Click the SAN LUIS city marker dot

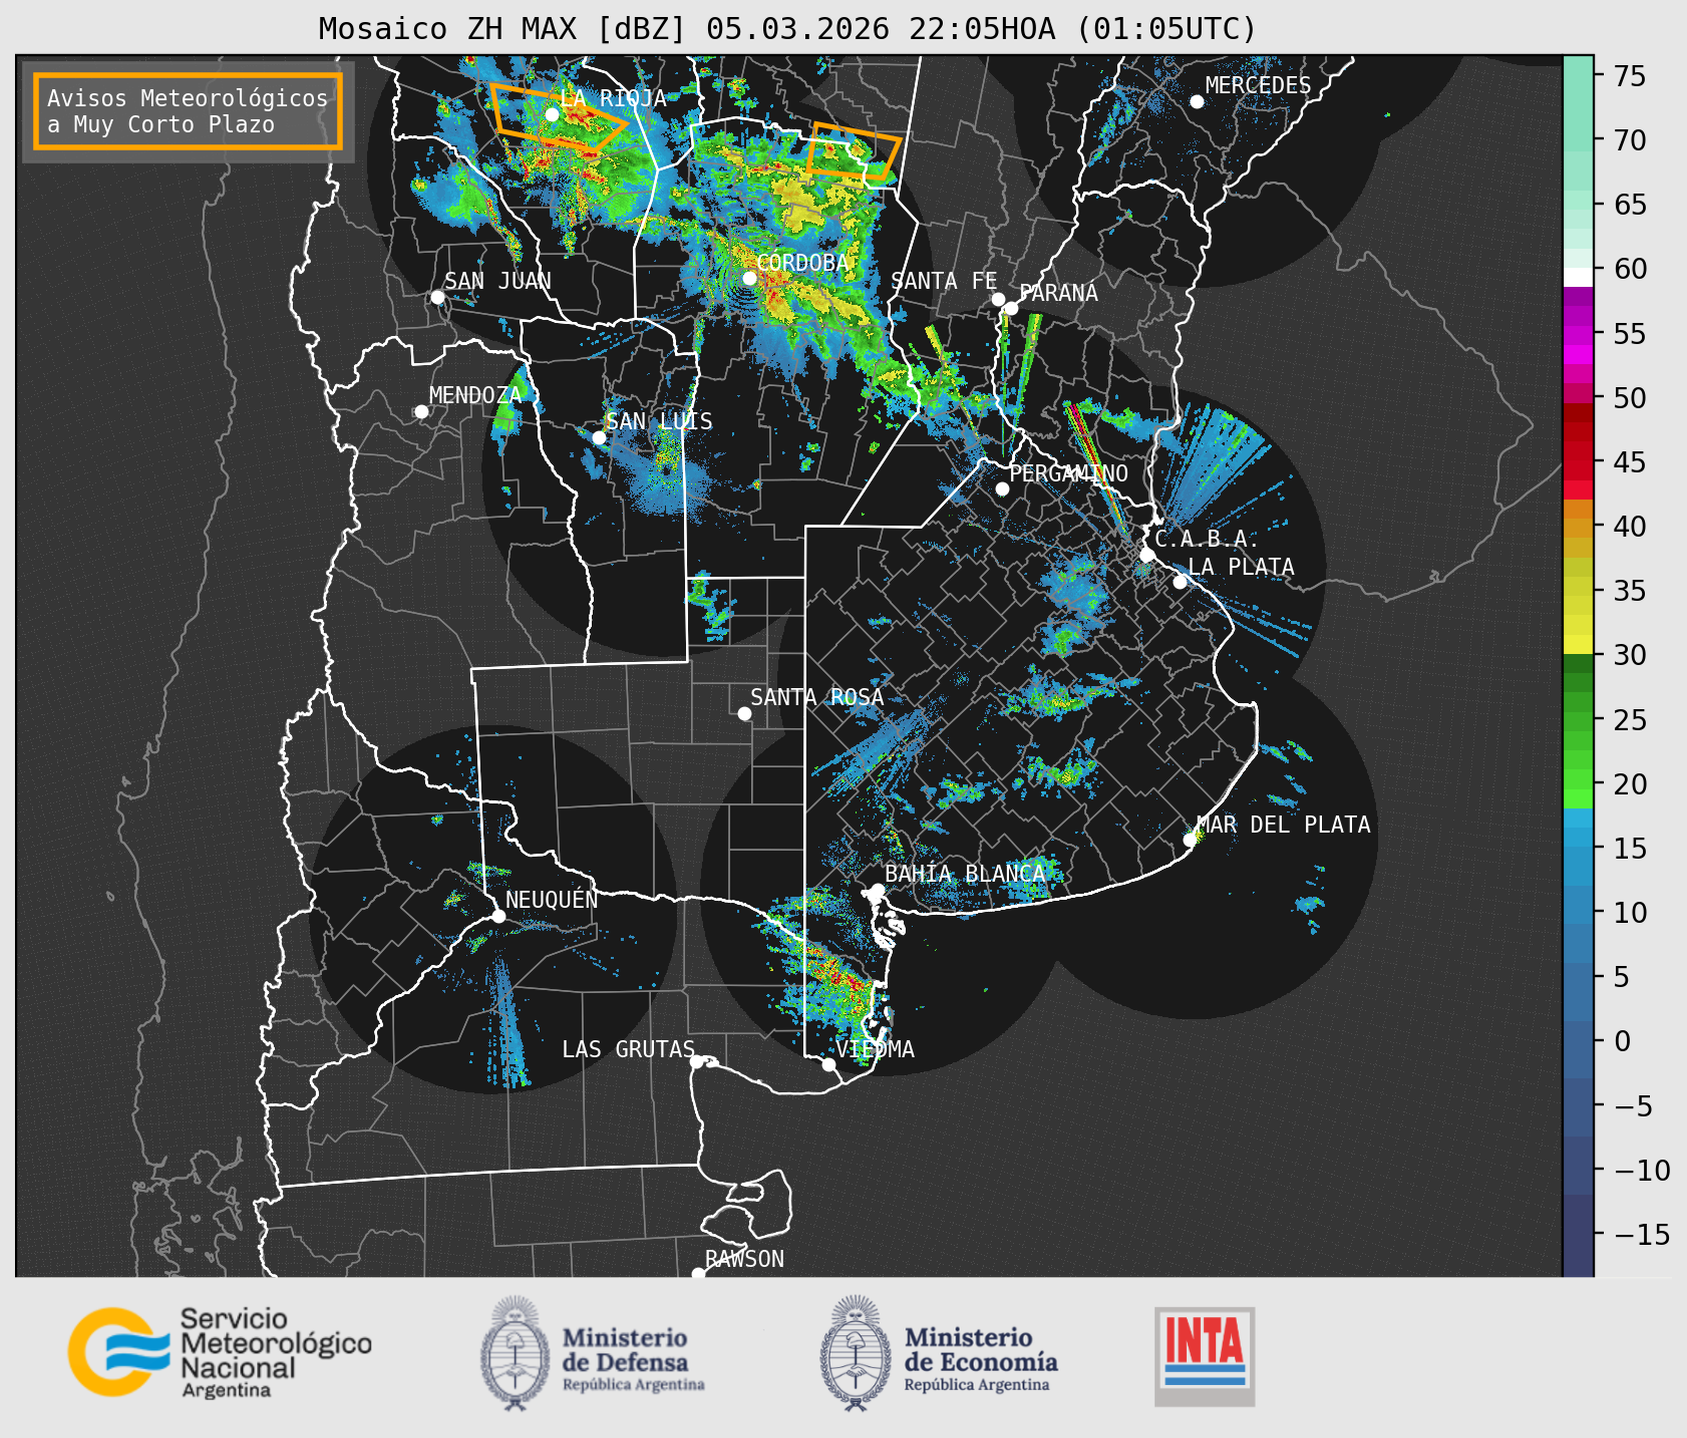point(599,438)
